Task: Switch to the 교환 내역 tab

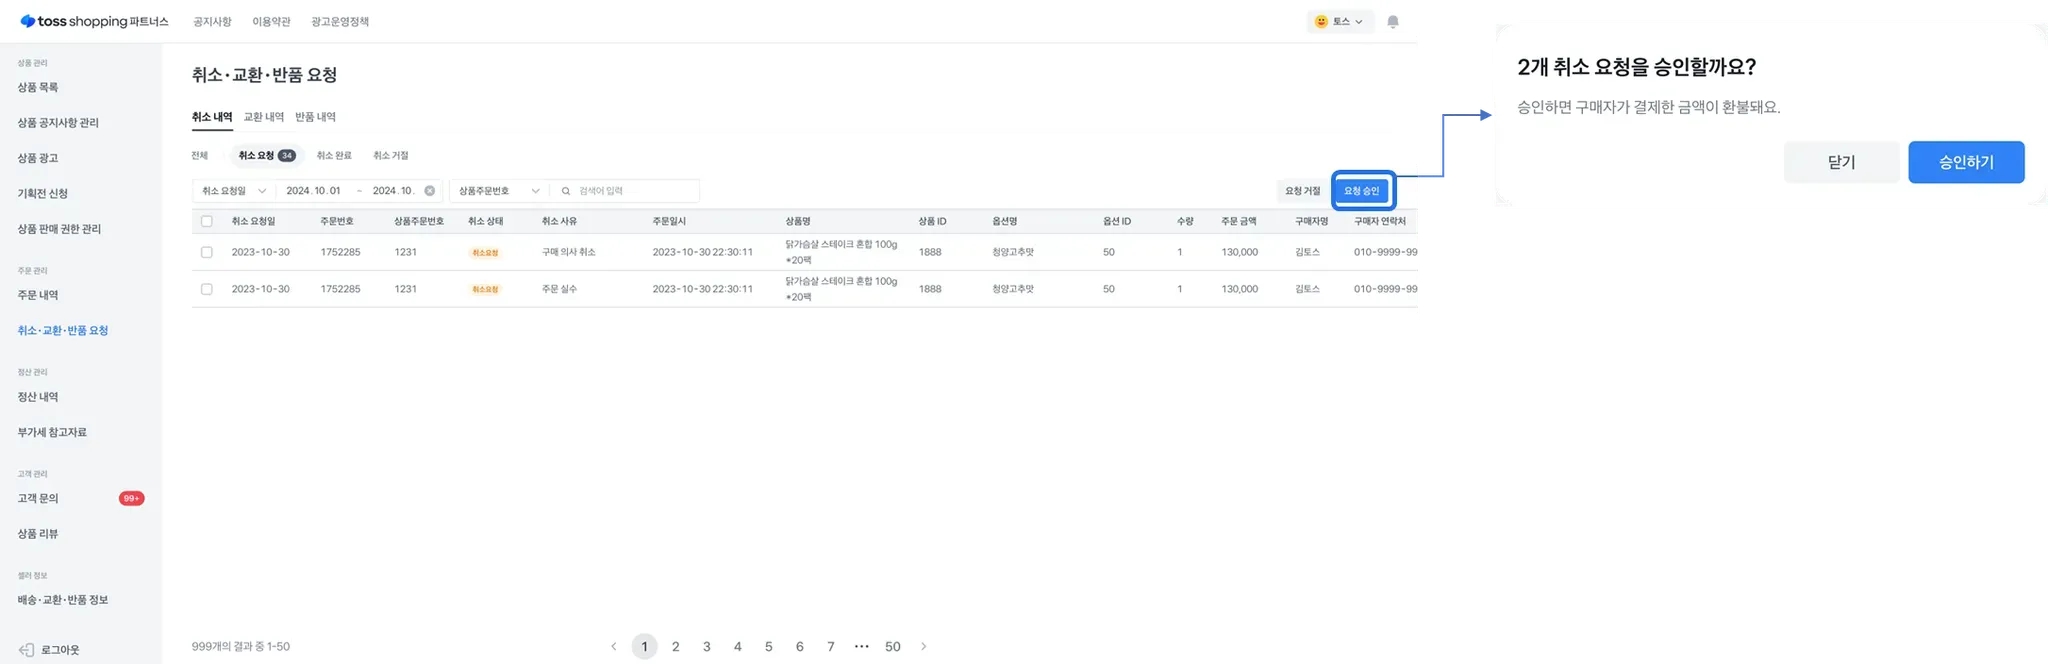Action: 263,117
